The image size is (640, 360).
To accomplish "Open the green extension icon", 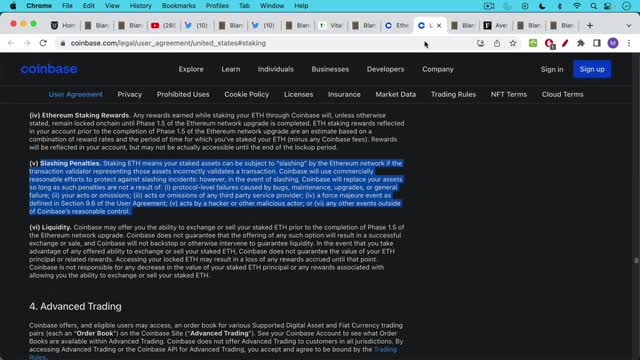I will pos(533,43).
